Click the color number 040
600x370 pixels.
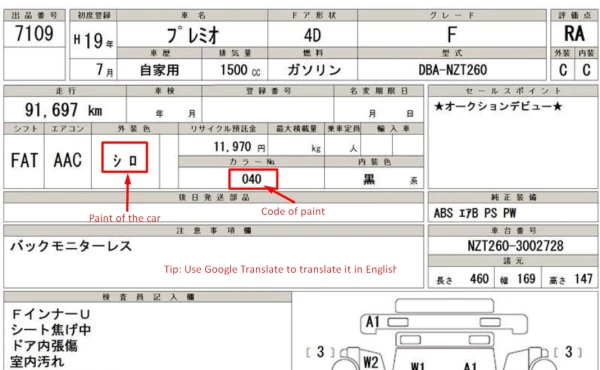pos(252,179)
